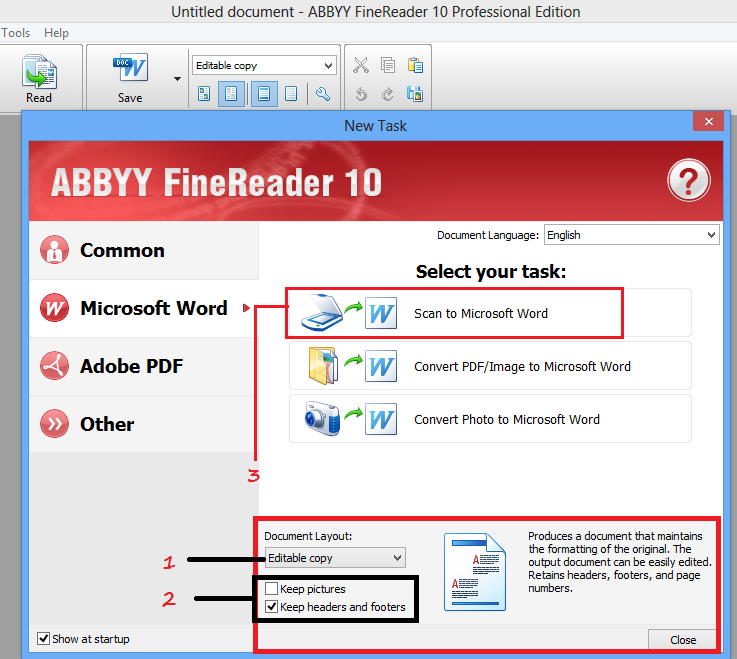Click the red W Microsoft Word icon
Screen dimensions: 737x659
(x=55, y=308)
